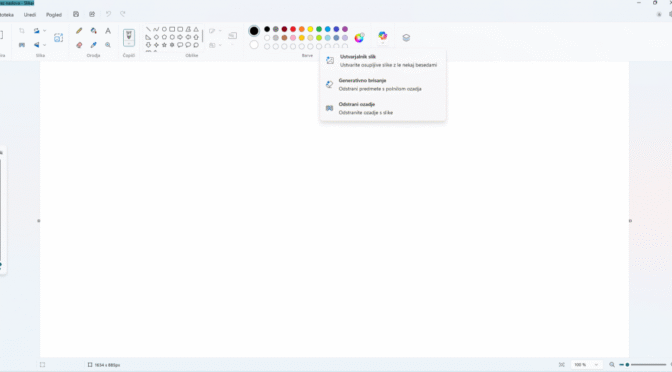Open the Layers panel icon
The height and width of the screenshot is (372, 672).
coord(406,38)
